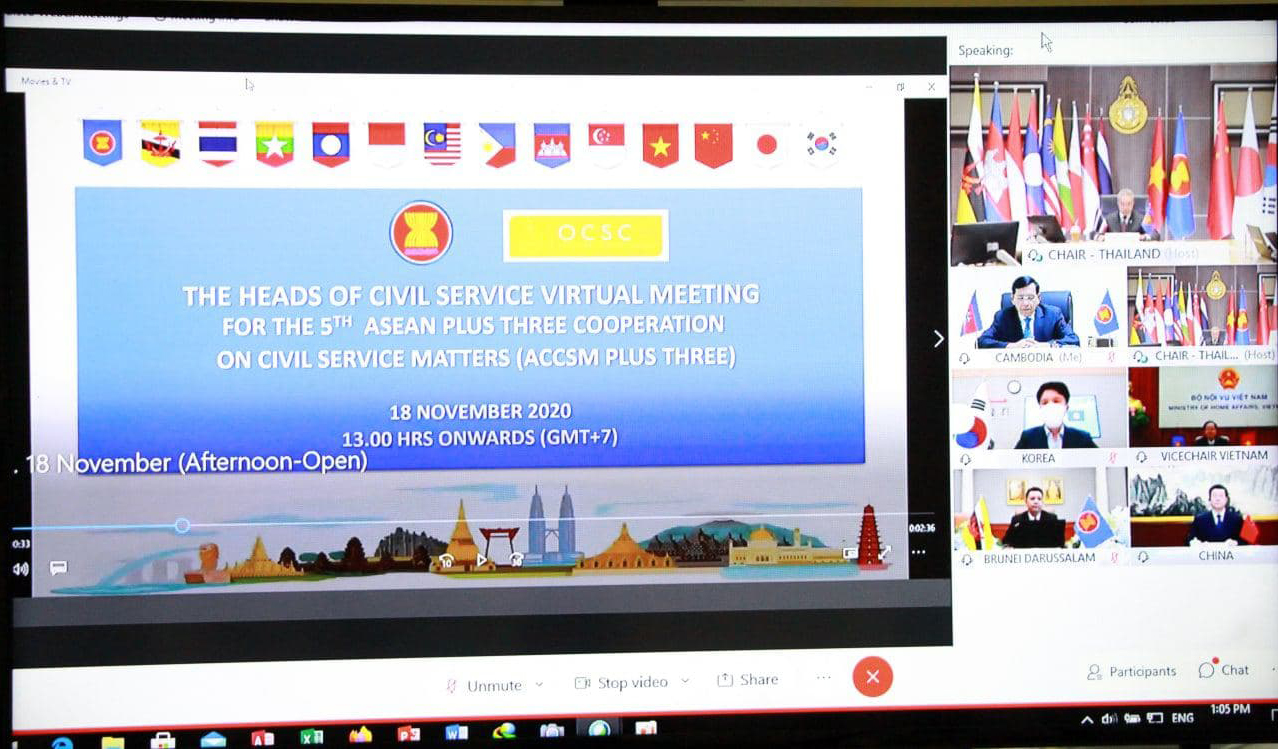Enter fullscreen with the expand arrows icon
Screen dimensions: 1278x749
[883, 552]
